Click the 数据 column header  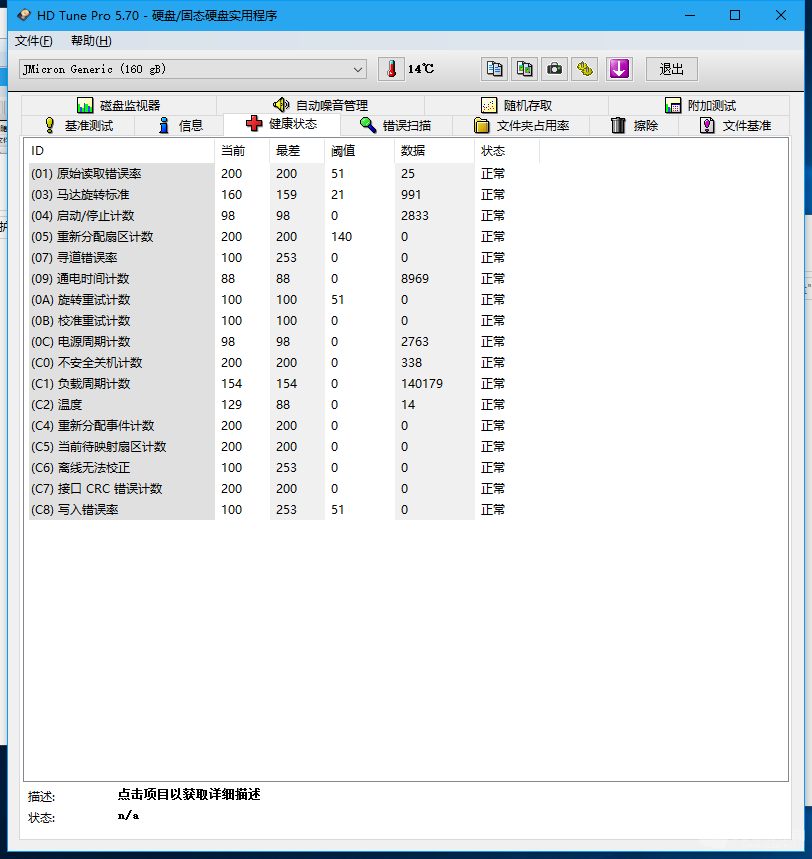[434, 151]
